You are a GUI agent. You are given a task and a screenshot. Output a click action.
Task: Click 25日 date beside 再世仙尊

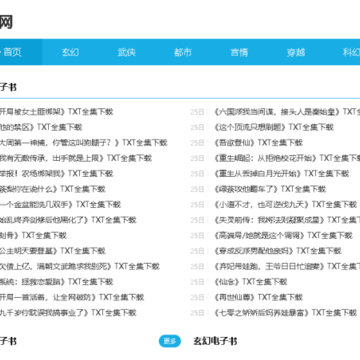point(197,297)
